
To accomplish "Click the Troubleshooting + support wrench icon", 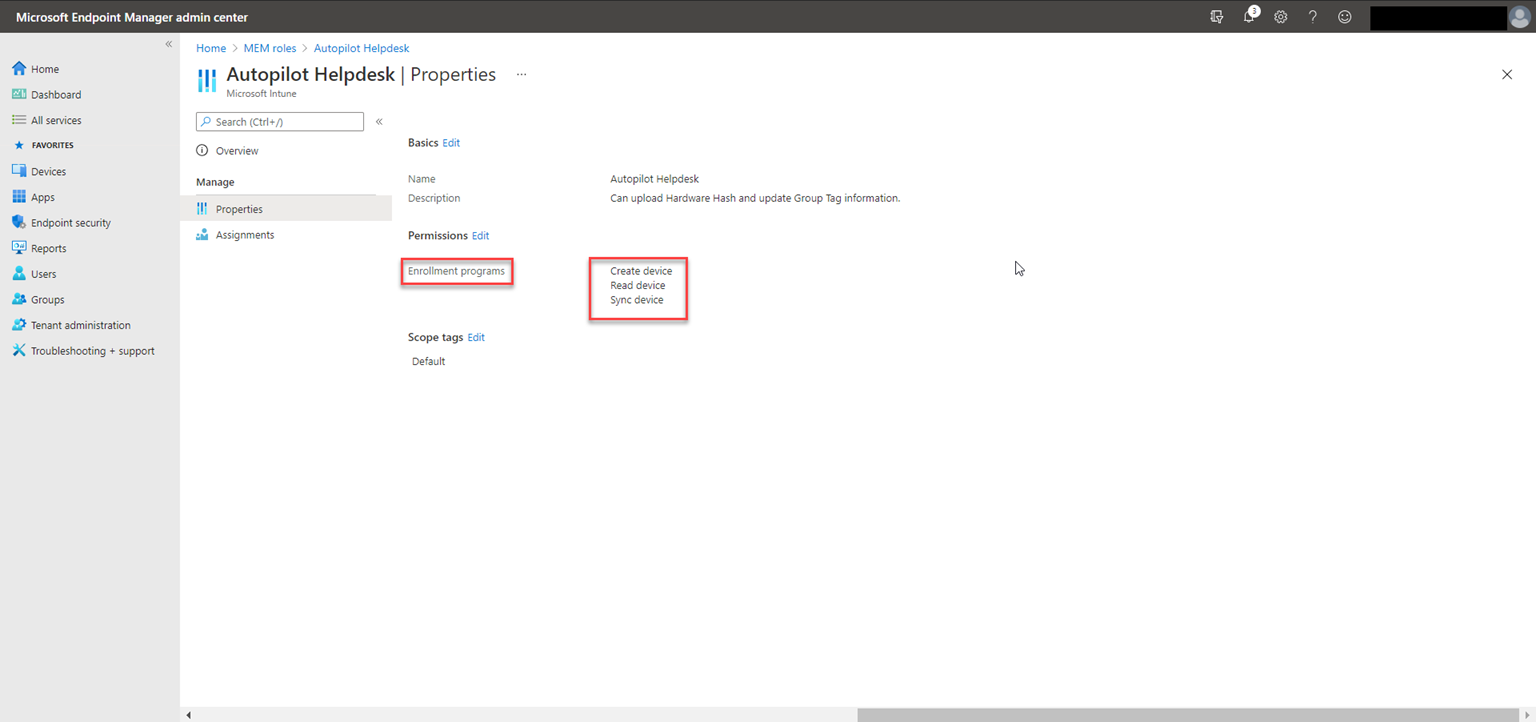I will (x=19, y=350).
